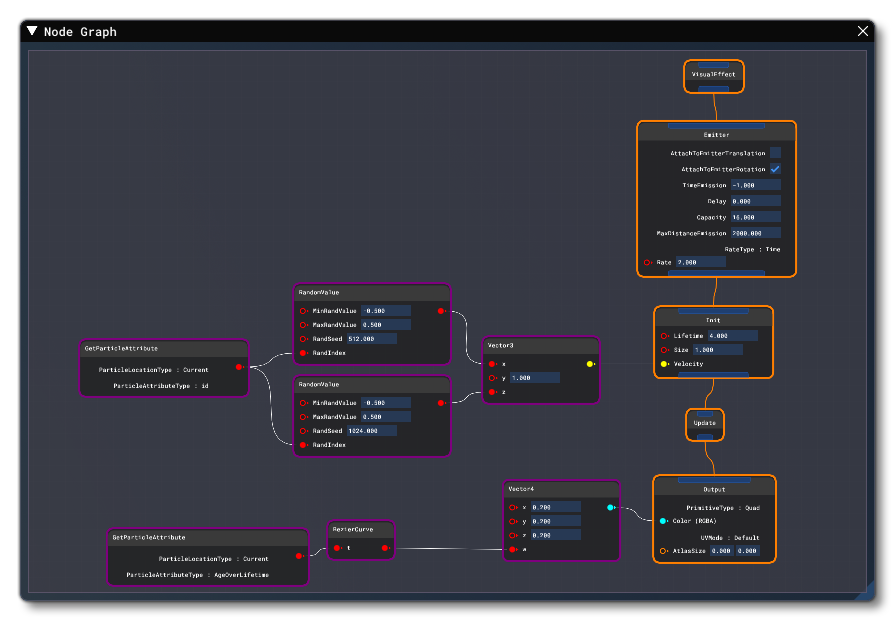The width and height of the screenshot is (895, 621).
Task: Enable the AttachToEmitterTranslation checkbox
Action: (776, 153)
